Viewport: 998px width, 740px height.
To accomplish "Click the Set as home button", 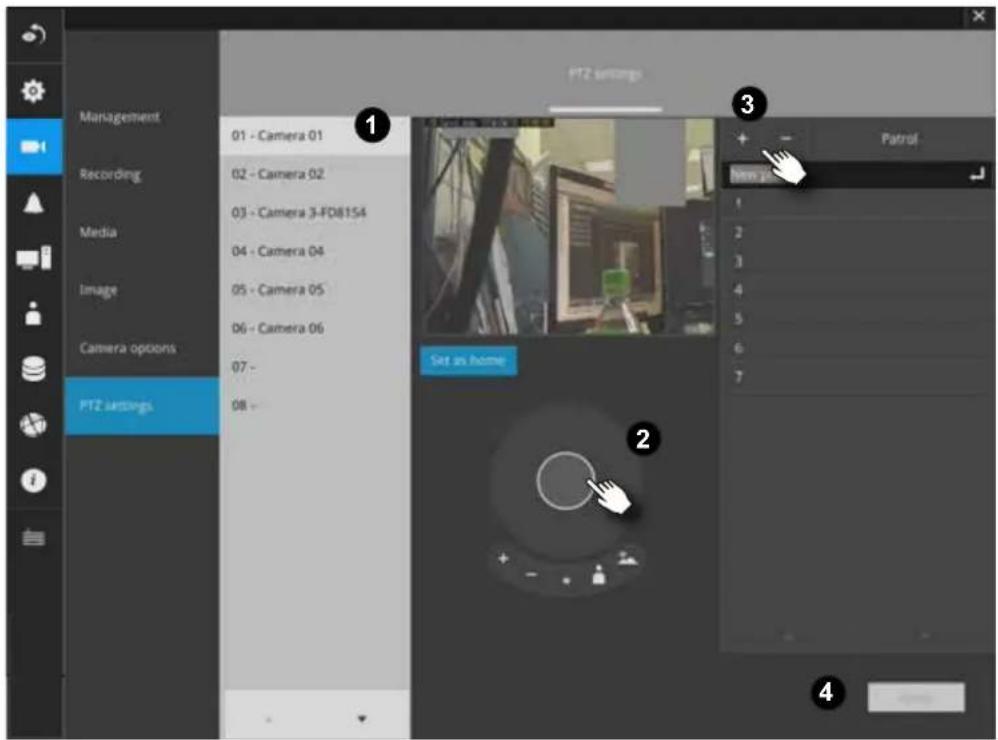I will (468, 361).
